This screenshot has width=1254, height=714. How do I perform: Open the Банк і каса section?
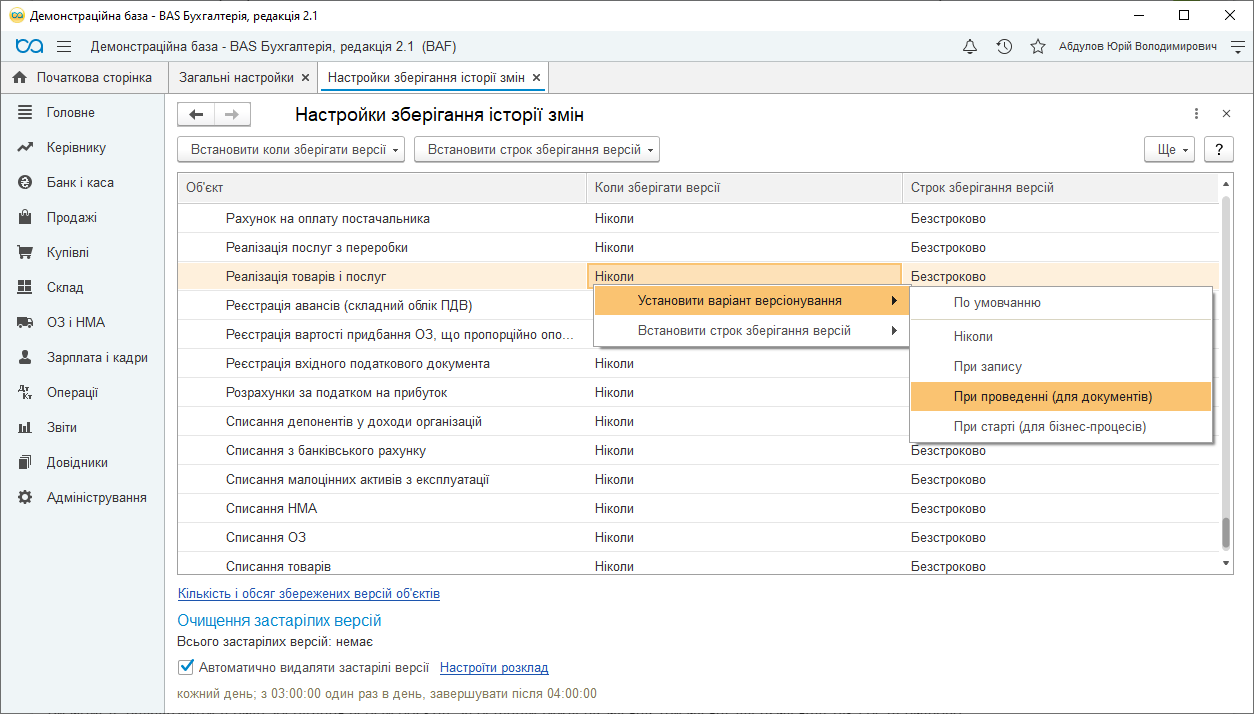coord(80,183)
